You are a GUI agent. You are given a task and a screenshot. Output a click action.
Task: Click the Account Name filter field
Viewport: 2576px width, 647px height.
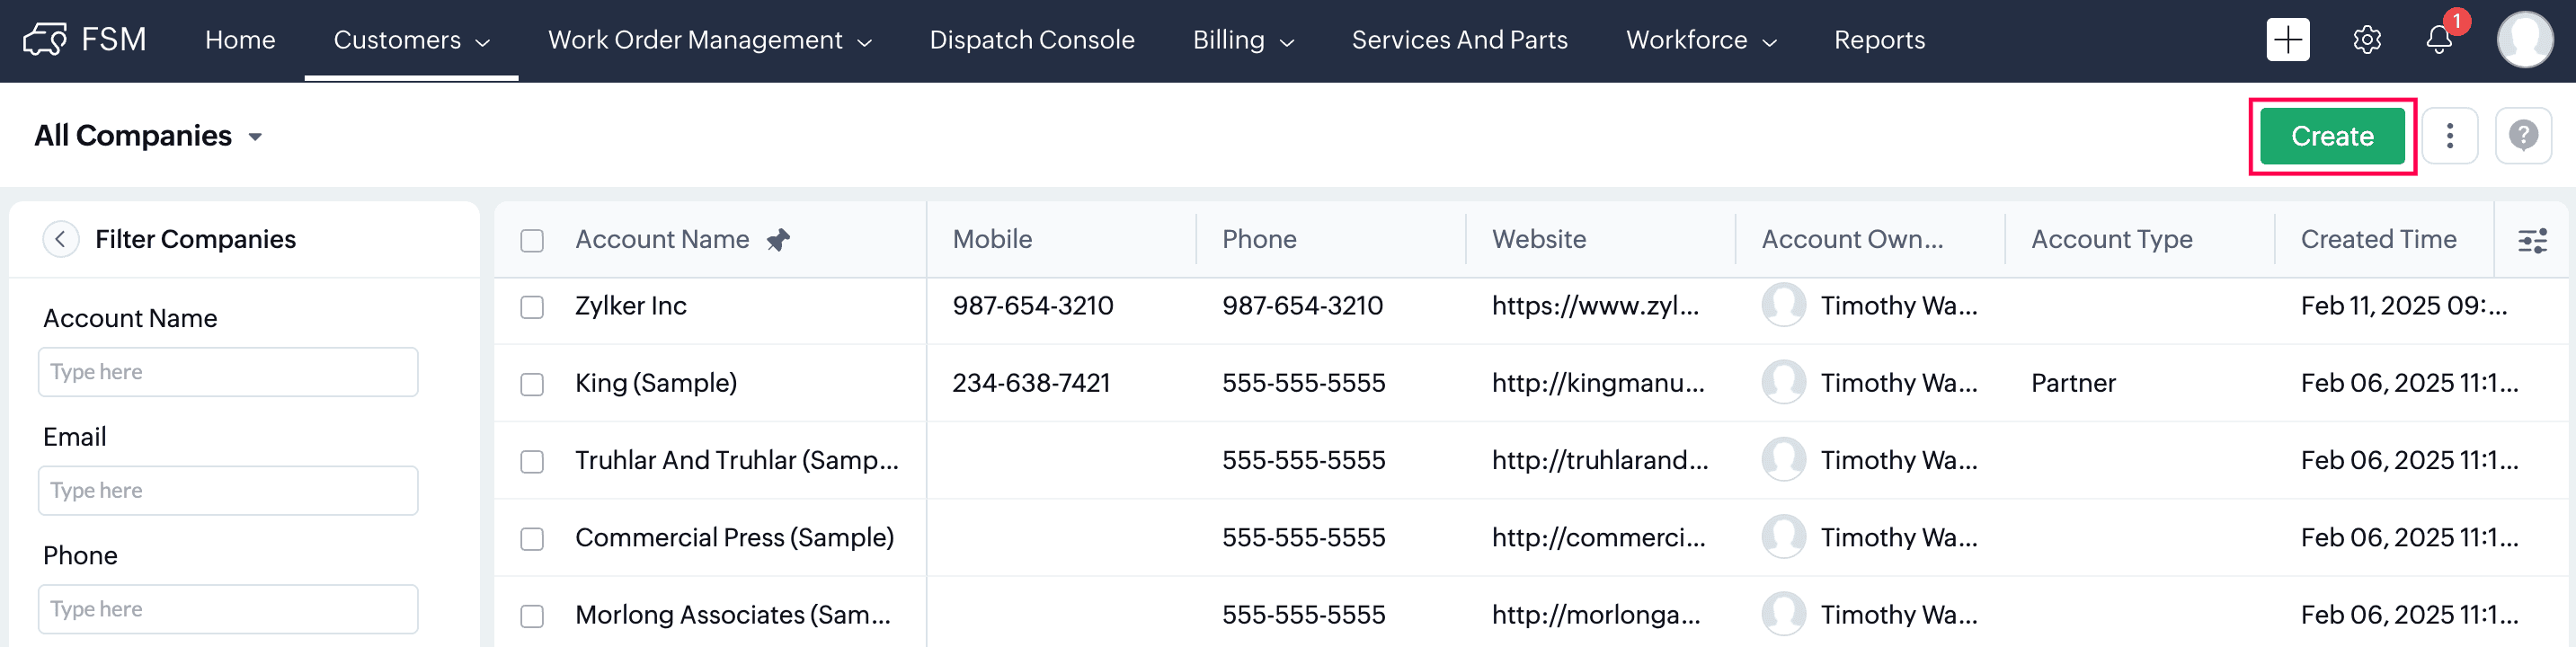[228, 372]
